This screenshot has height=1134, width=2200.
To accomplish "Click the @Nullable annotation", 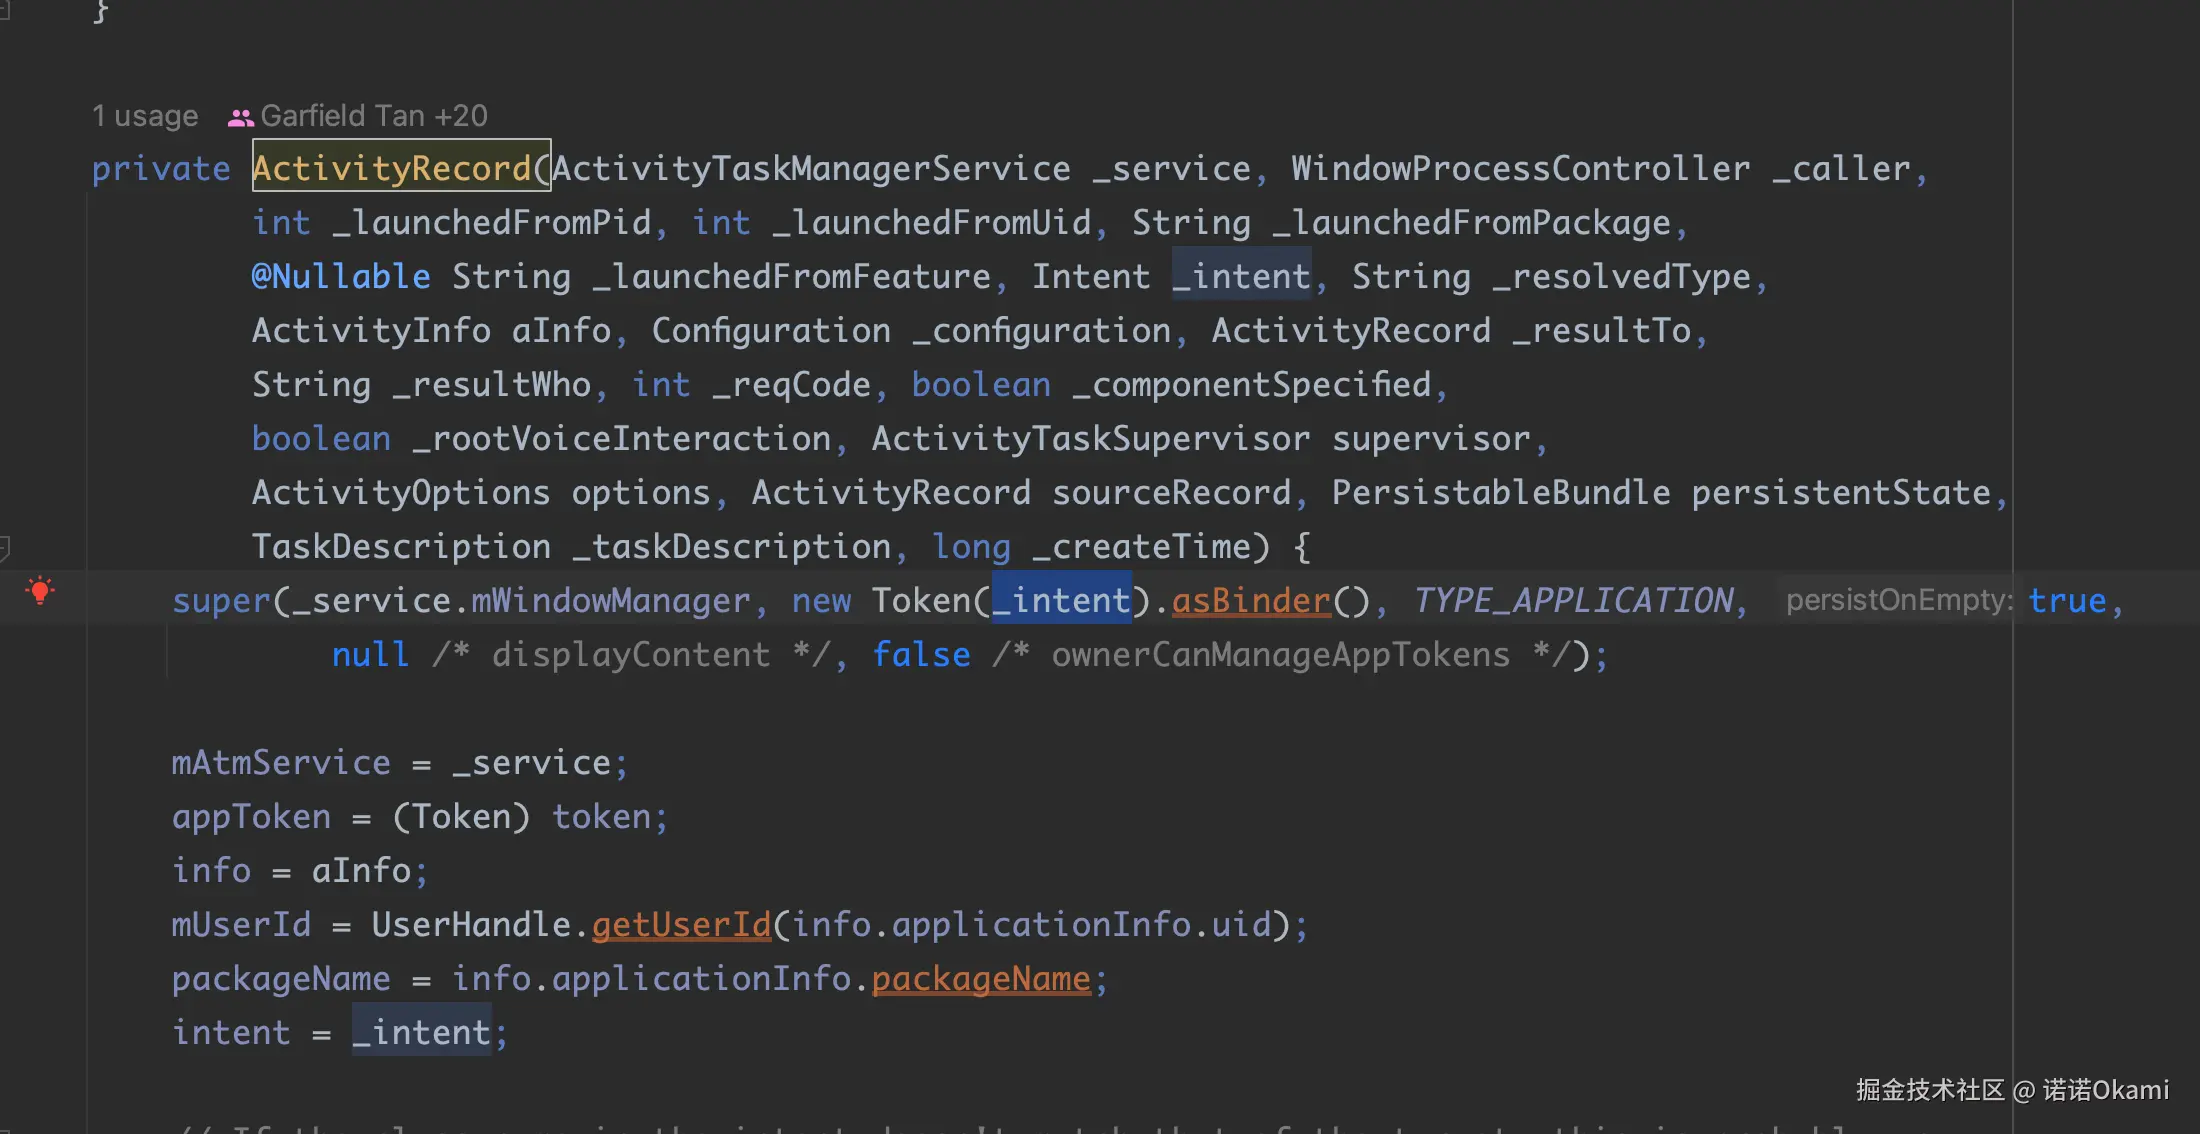I will pos(341,276).
